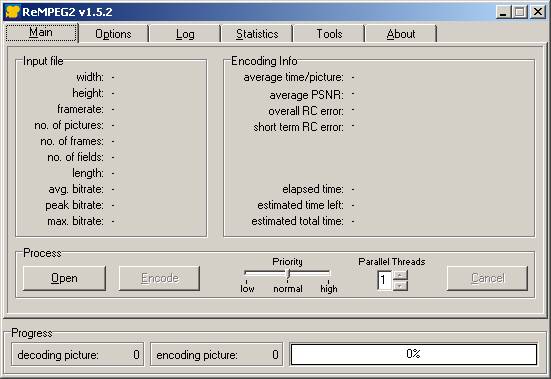Screen dimensions: 551x379
Task: Click the 'encoding picture:' counter label
Action: coord(197,355)
